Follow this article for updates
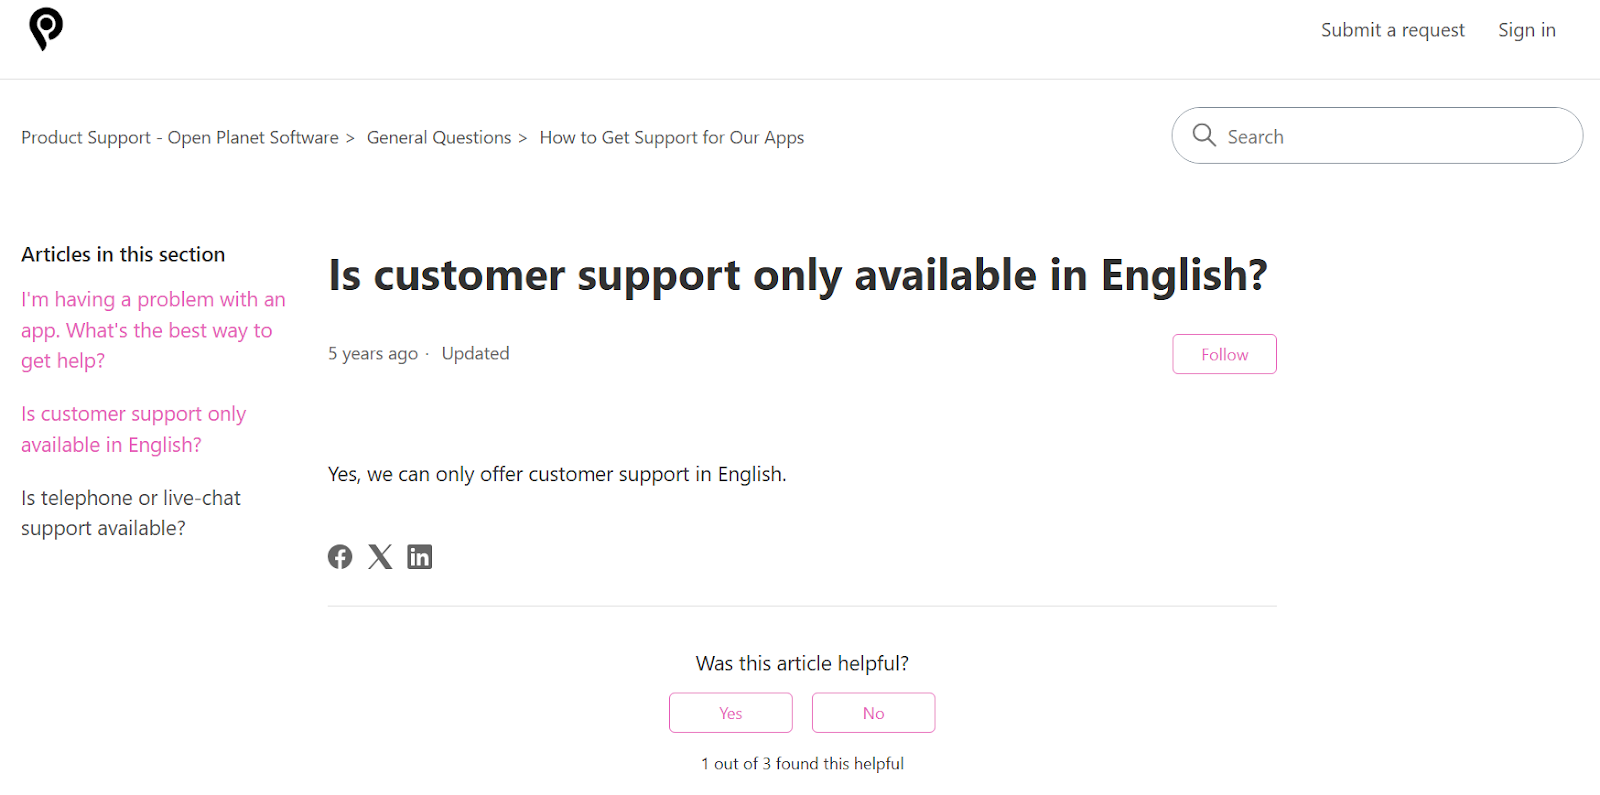This screenshot has width=1600, height=795. (1224, 353)
